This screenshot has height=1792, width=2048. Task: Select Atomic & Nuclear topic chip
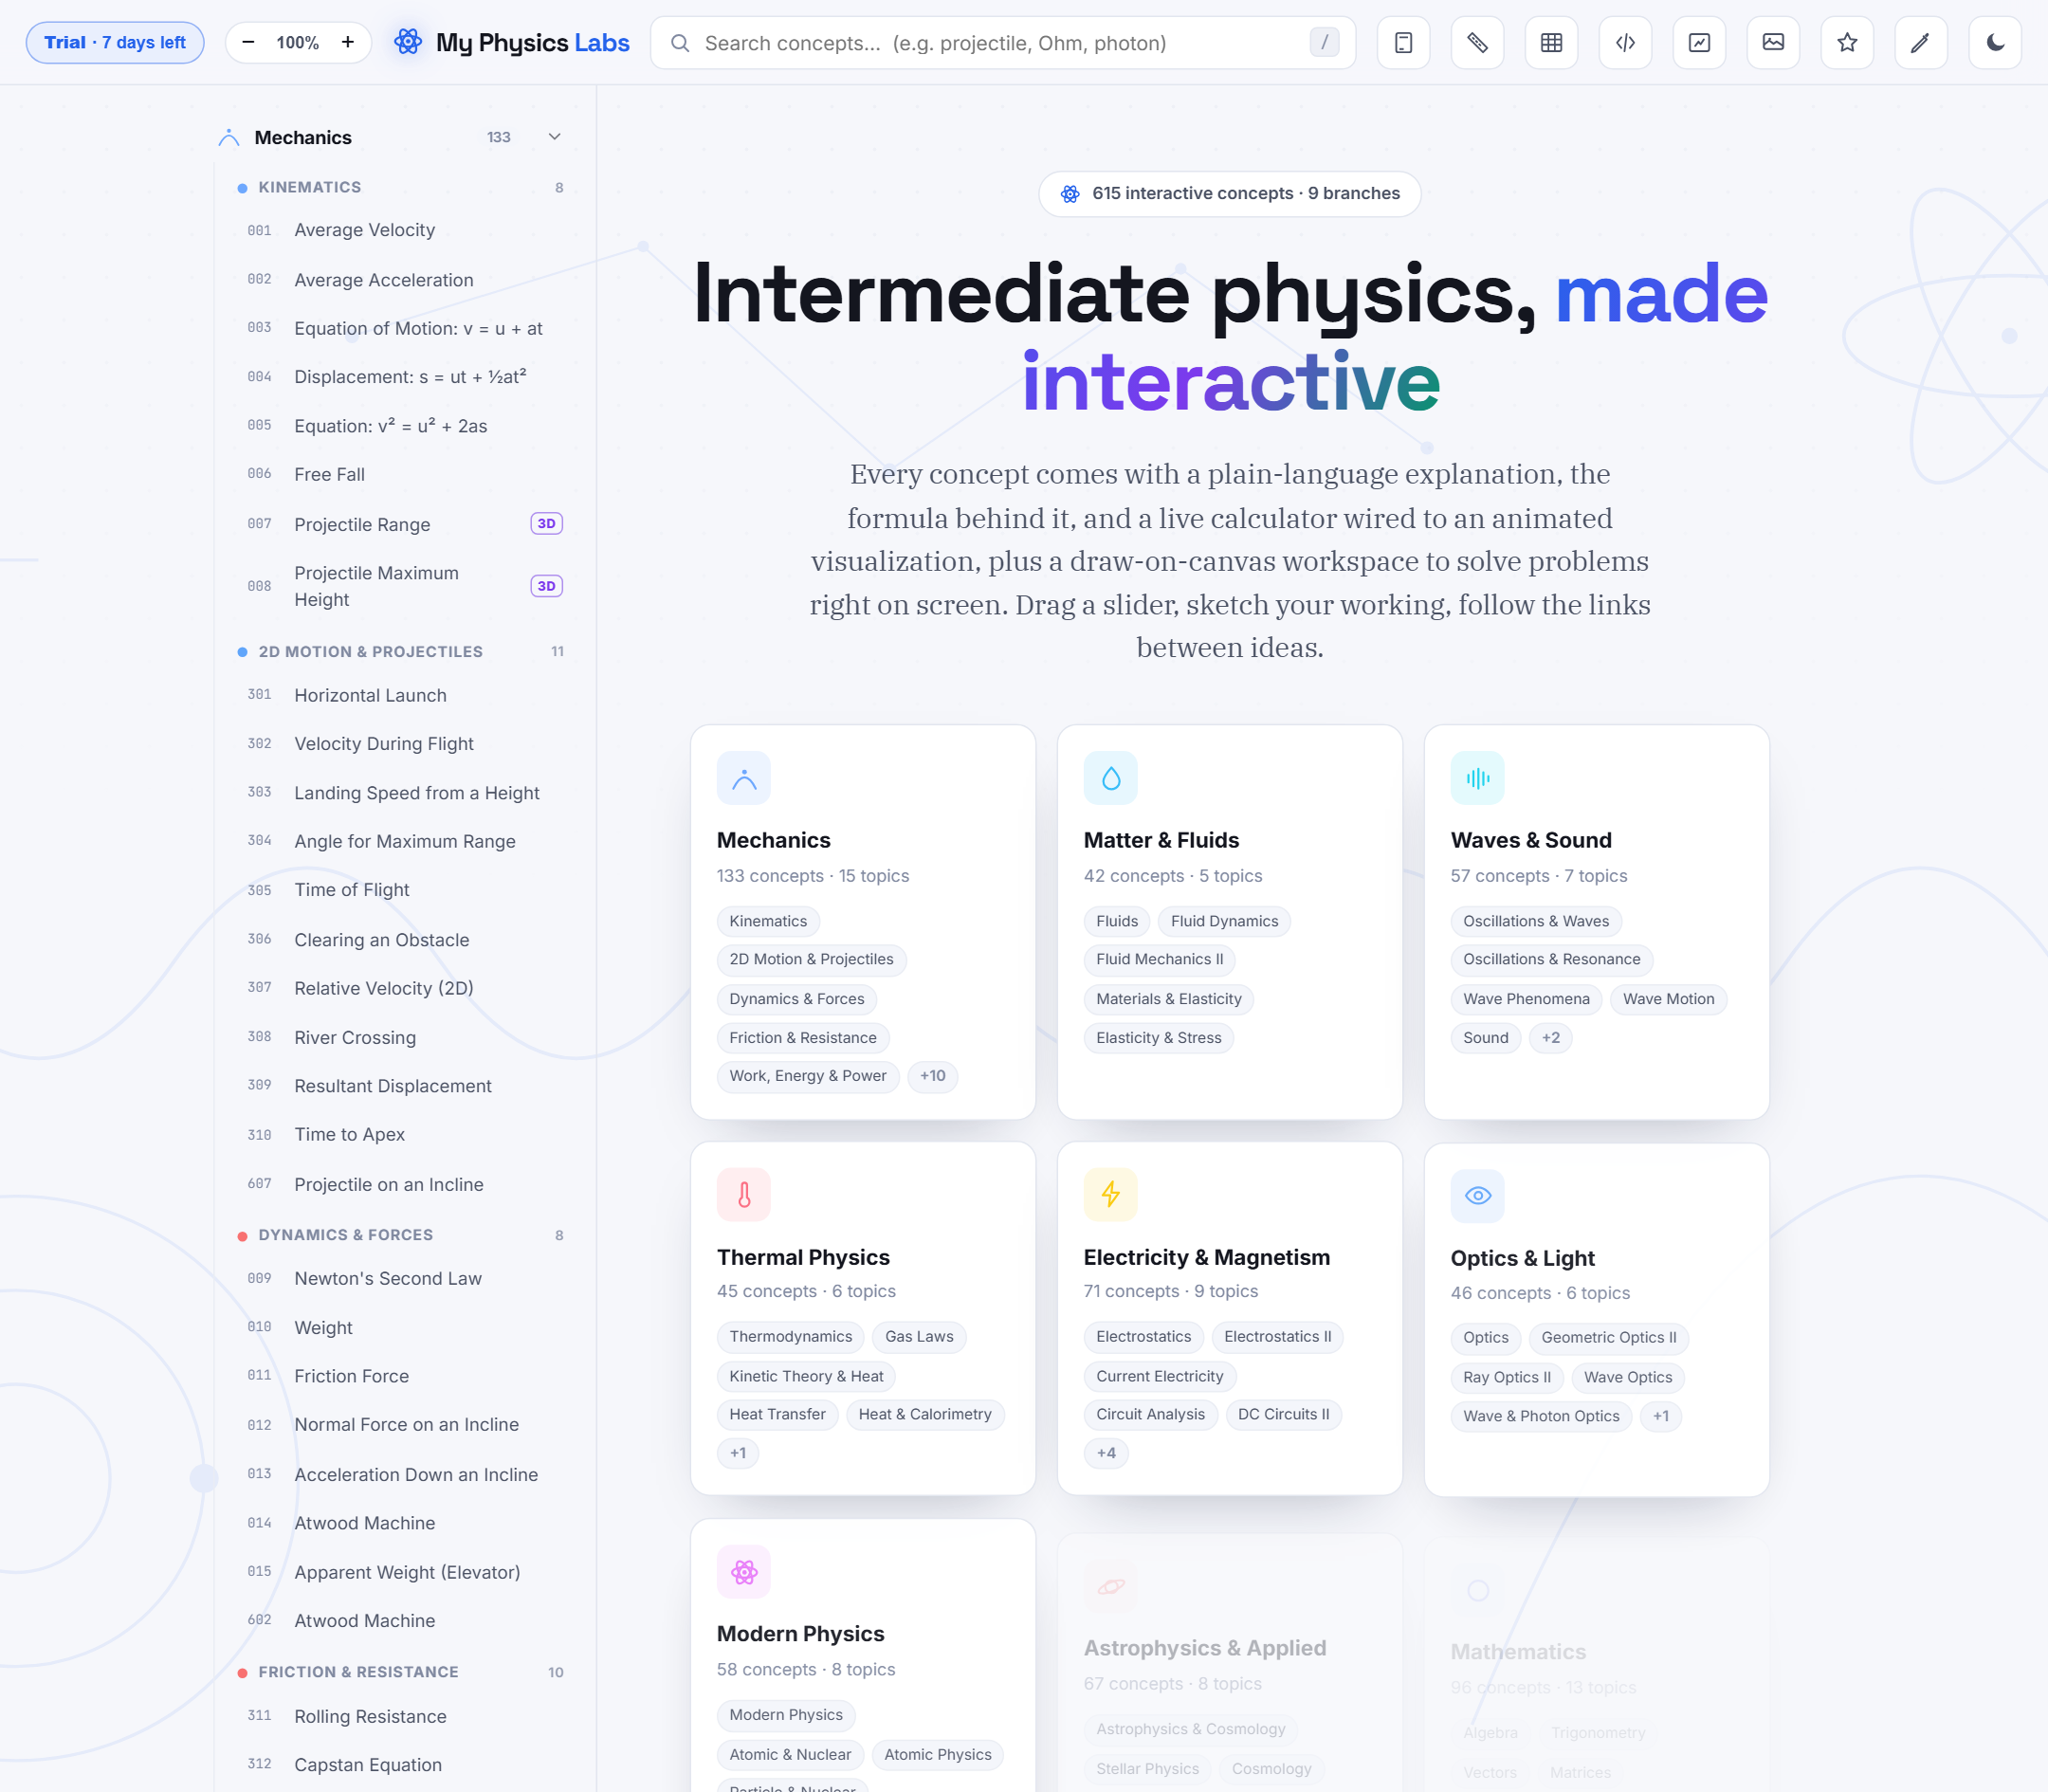pyautogui.click(x=790, y=1755)
